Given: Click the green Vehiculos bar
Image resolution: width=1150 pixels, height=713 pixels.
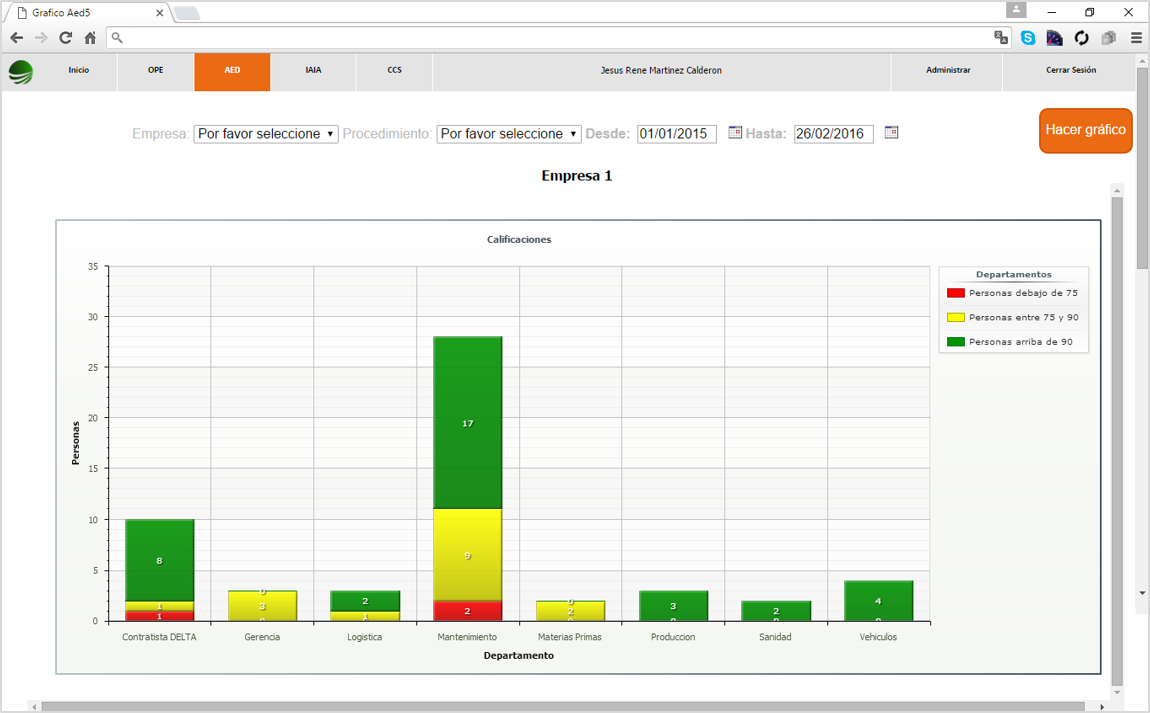Looking at the screenshot, I should (879, 601).
